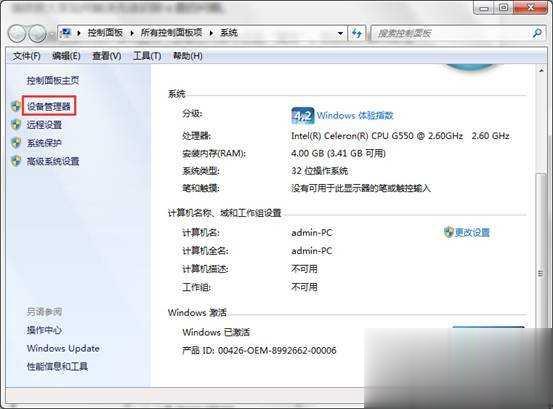553x409 pixels.
Task: Click the search magnifier icon
Action: pyautogui.click(x=536, y=33)
